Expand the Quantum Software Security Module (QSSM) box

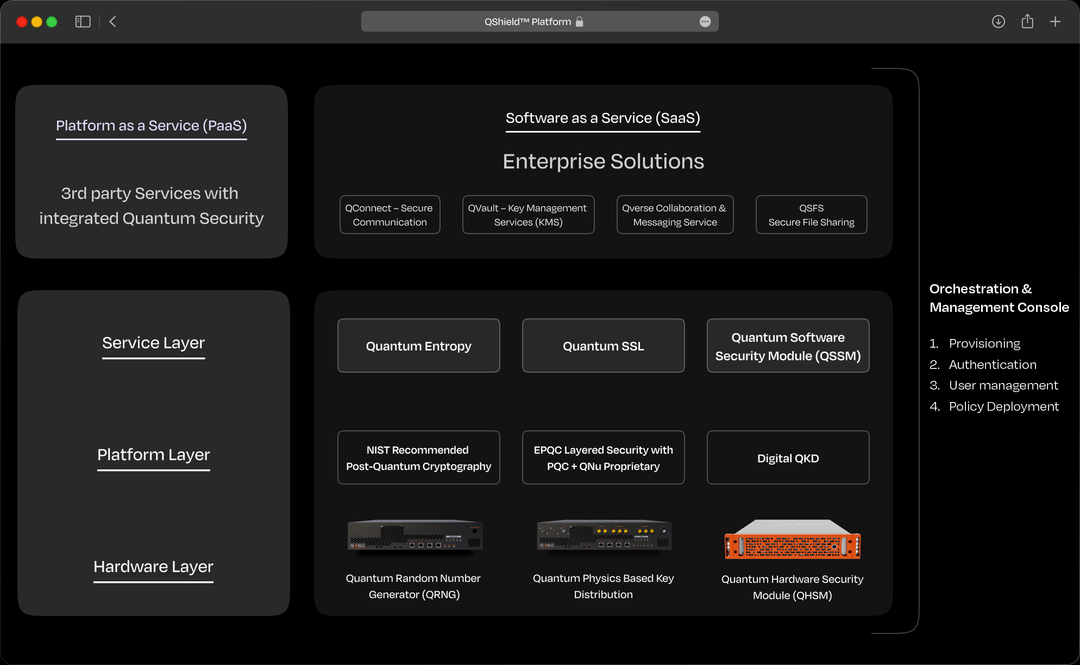[x=787, y=345]
